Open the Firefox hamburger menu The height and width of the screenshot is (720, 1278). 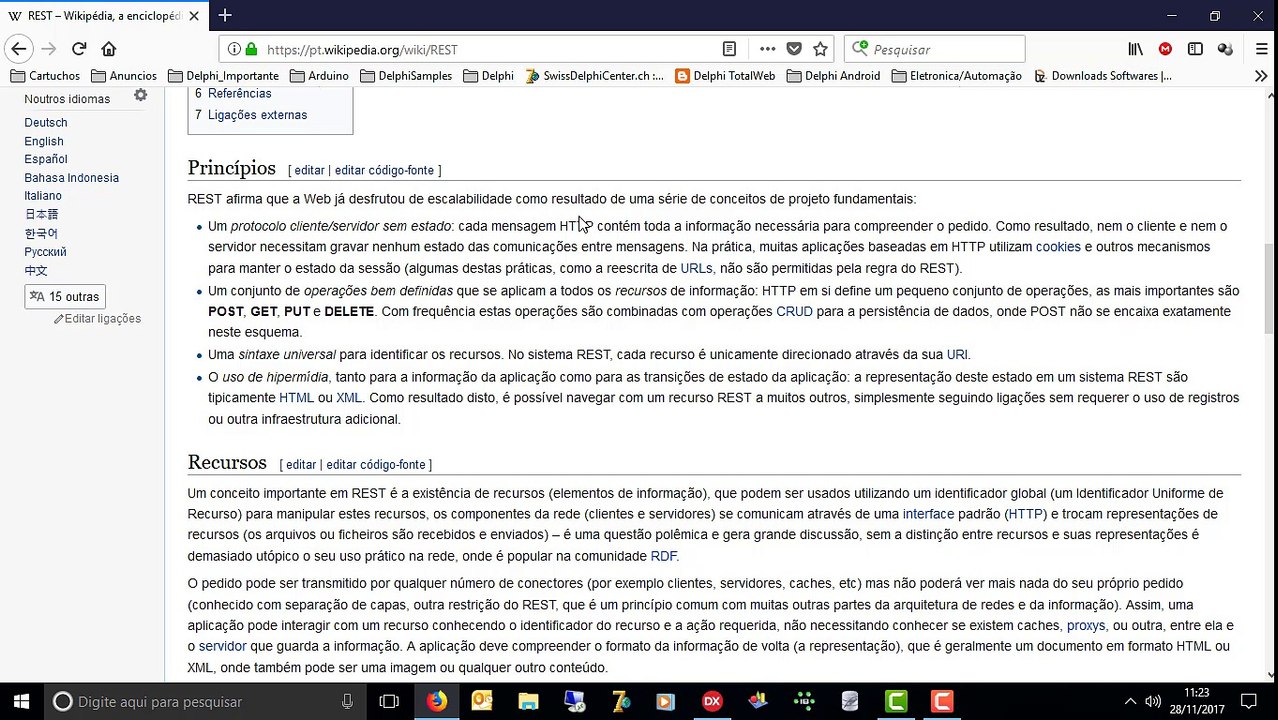tap(1261, 49)
